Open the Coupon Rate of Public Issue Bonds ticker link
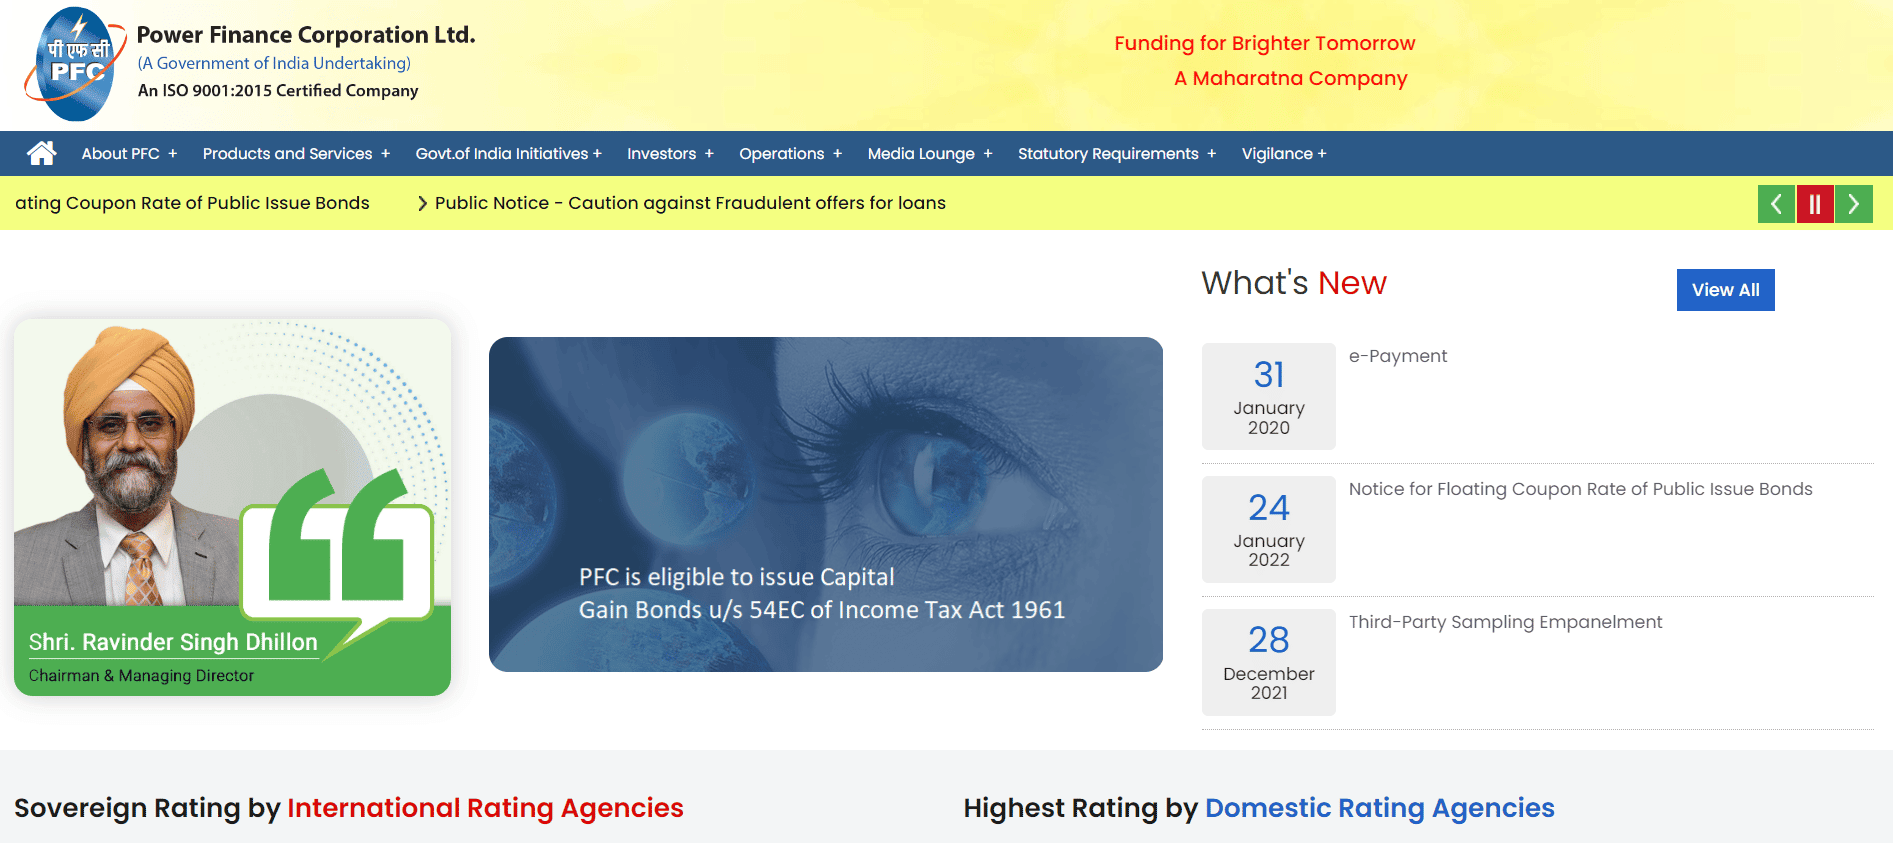Viewport: 1893px width, 843px height. tap(192, 203)
